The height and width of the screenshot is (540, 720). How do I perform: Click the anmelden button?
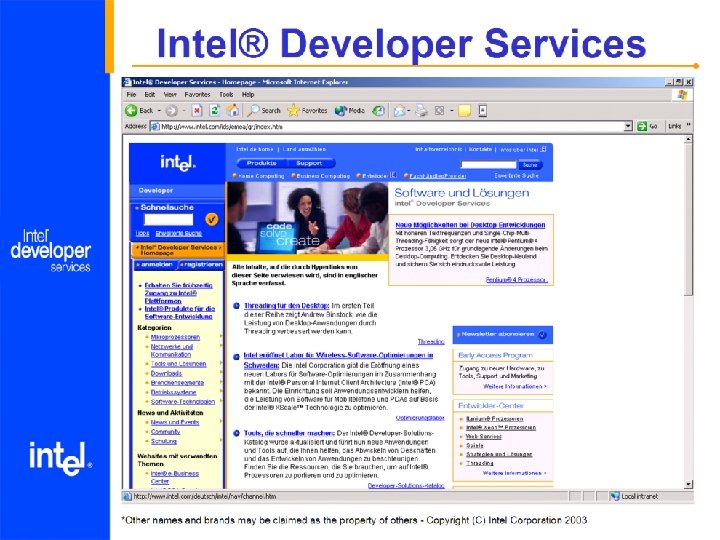tap(156, 265)
